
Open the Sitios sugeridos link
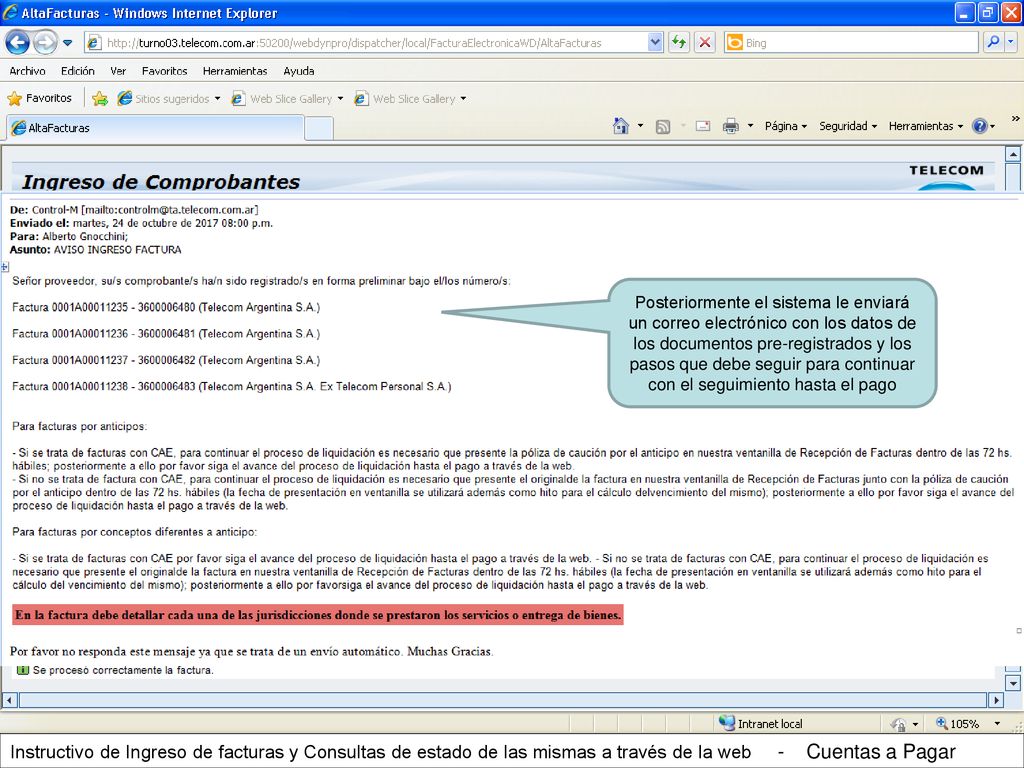(x=163, y=99)
